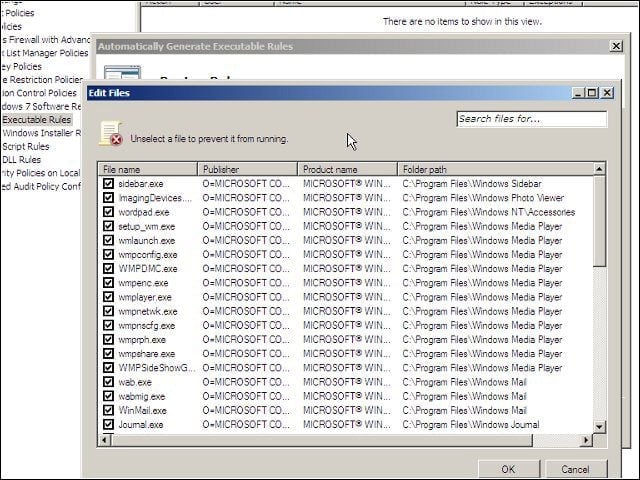Select the Windows 7 Software Restriction node

41,107
